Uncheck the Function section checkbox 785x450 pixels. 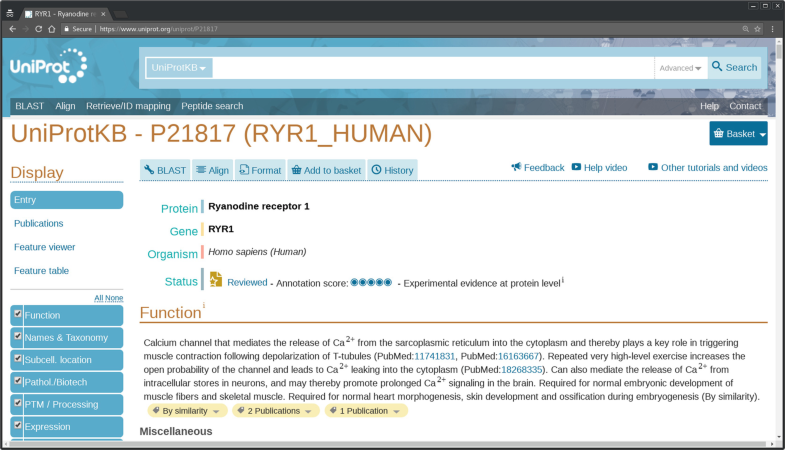click(x=17, y=314)
